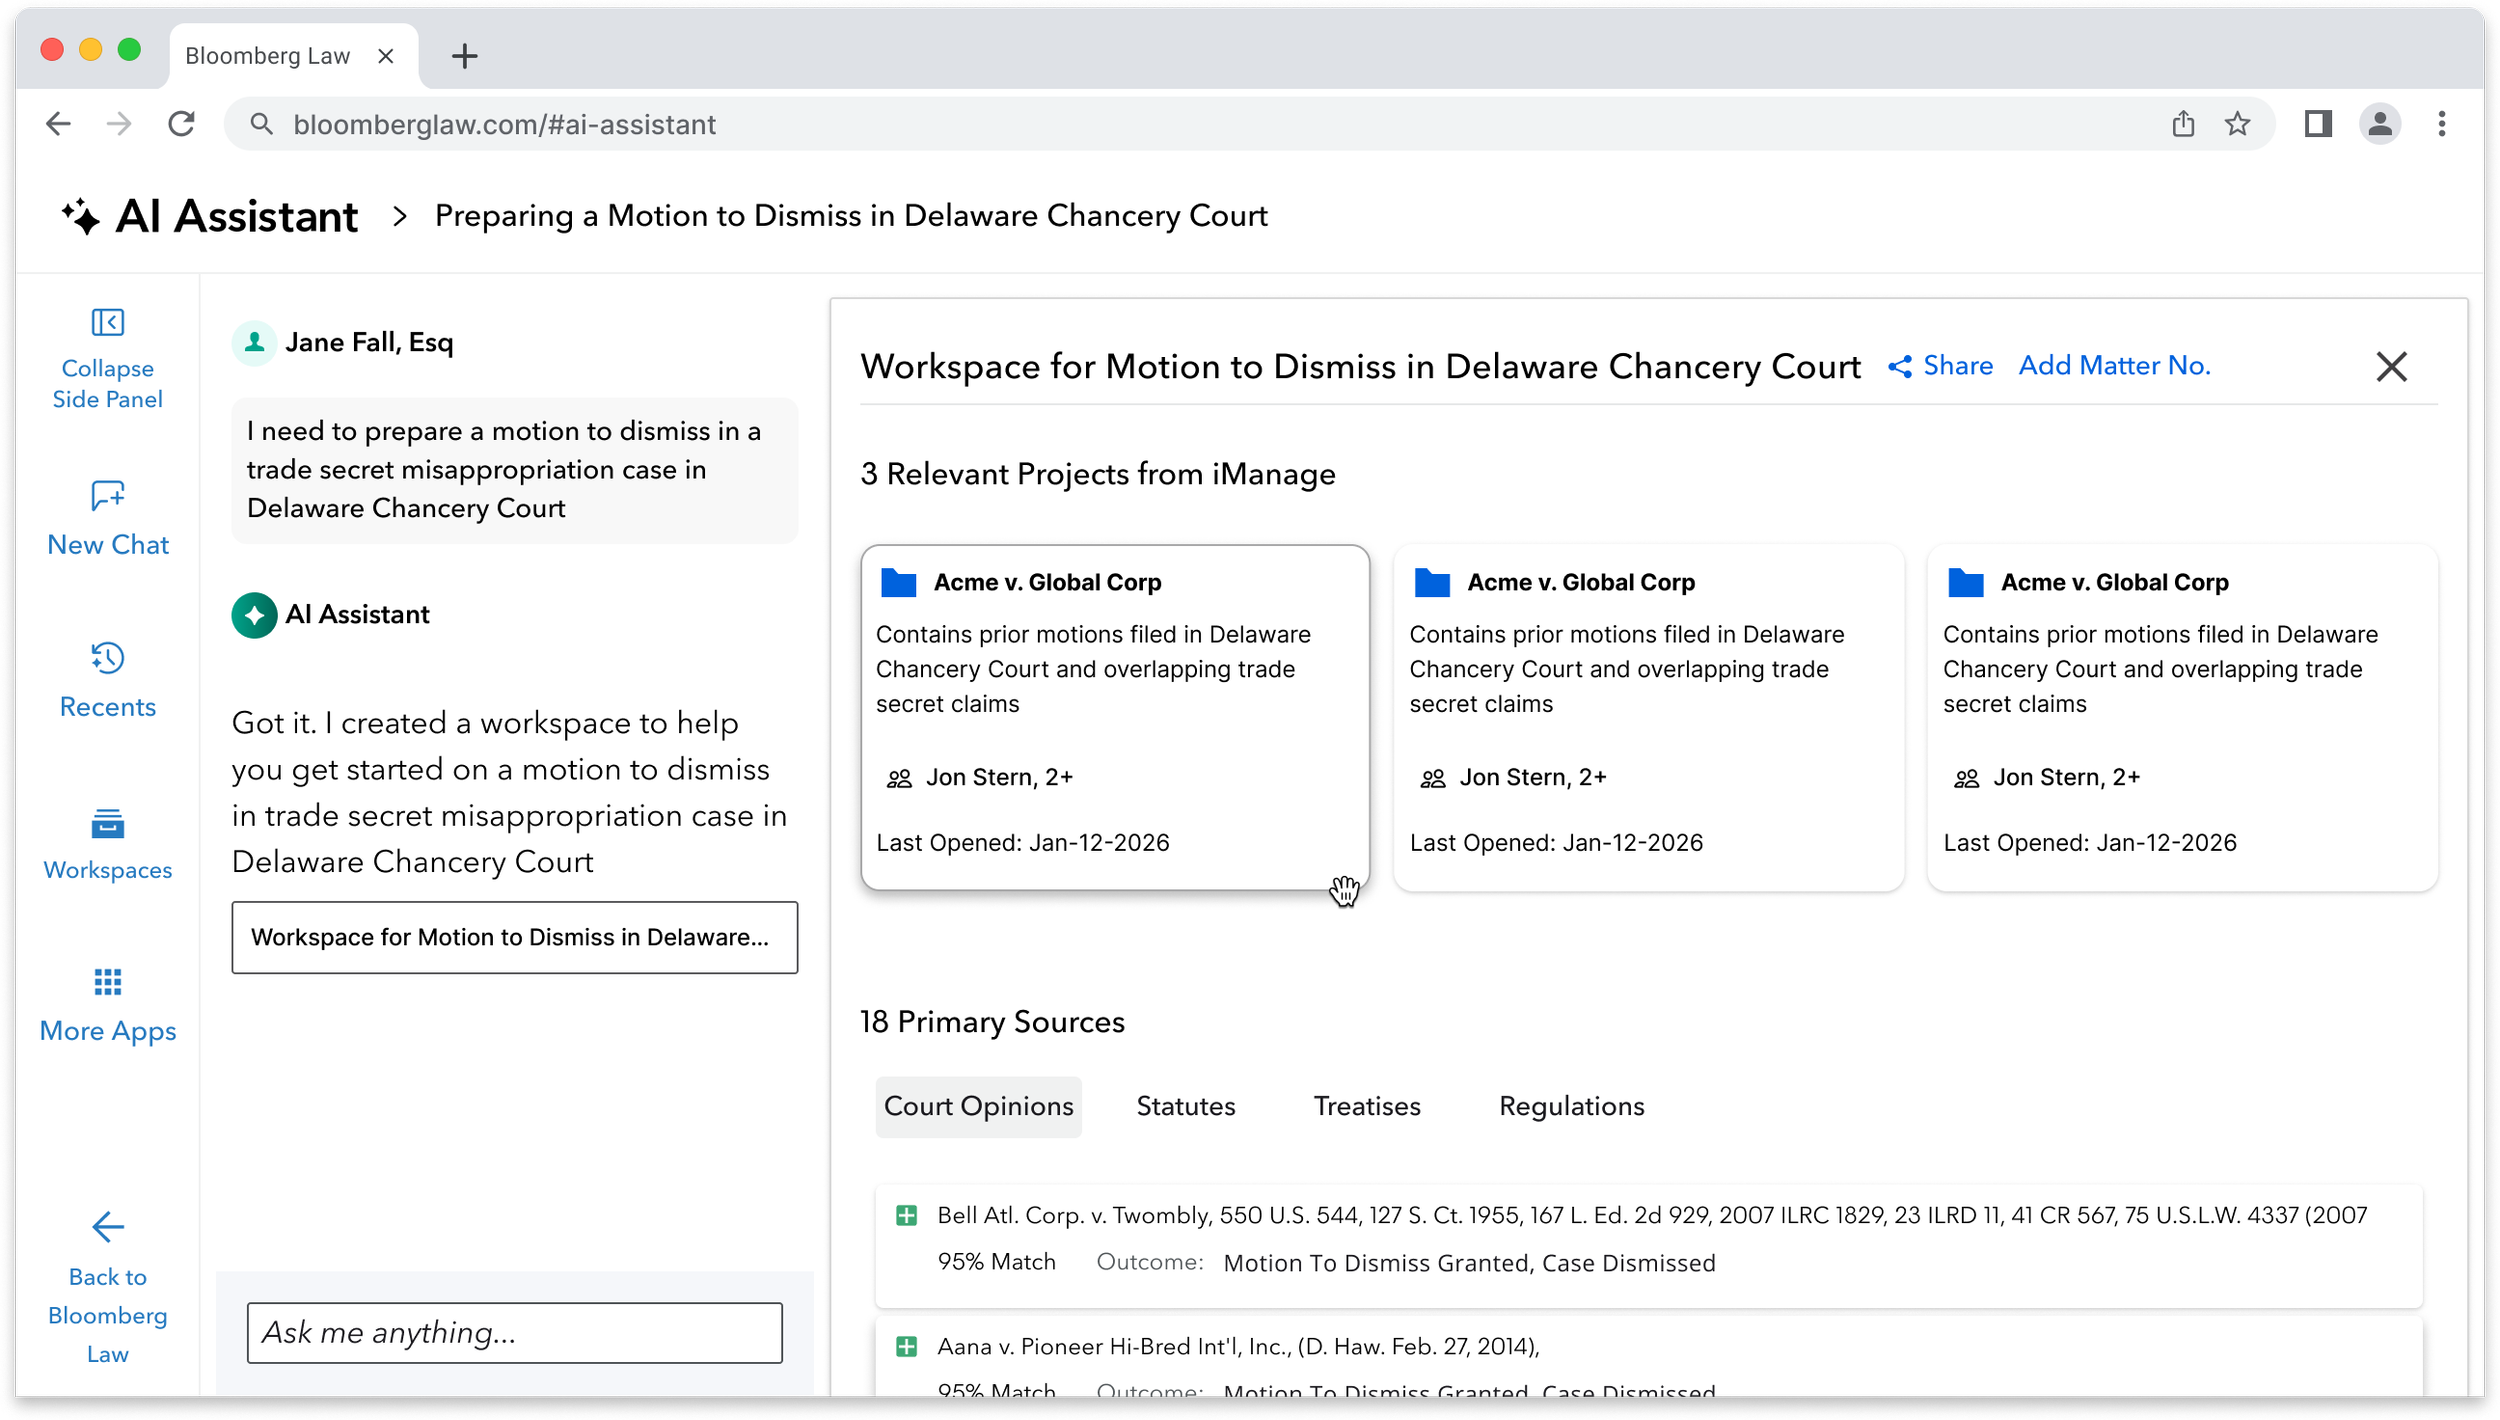Open More Apps grid

pyautogui.click(x=107, y=1005)
